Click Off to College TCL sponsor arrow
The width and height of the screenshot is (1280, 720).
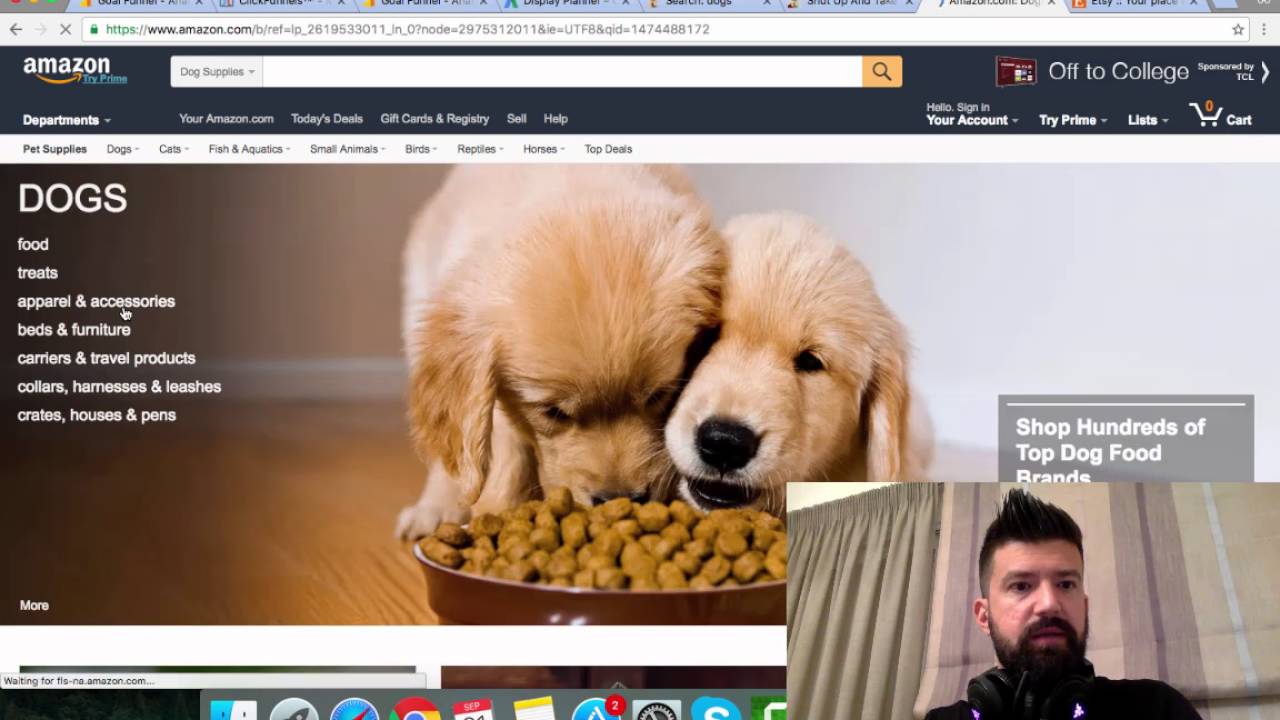click(x=1265, y=72)
